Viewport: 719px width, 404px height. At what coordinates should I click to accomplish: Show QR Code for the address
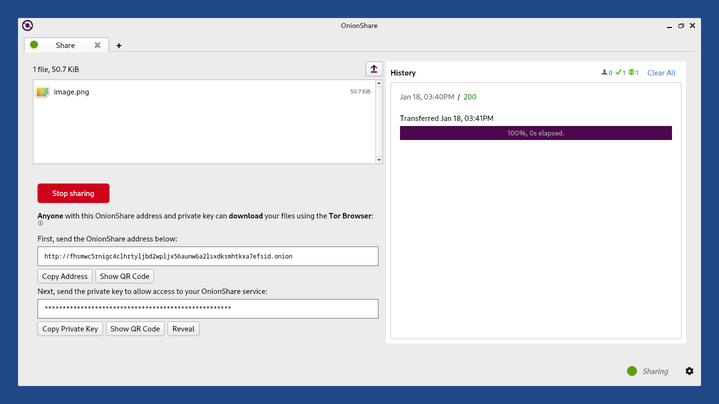pyautogui.click(x=124, y=276)
